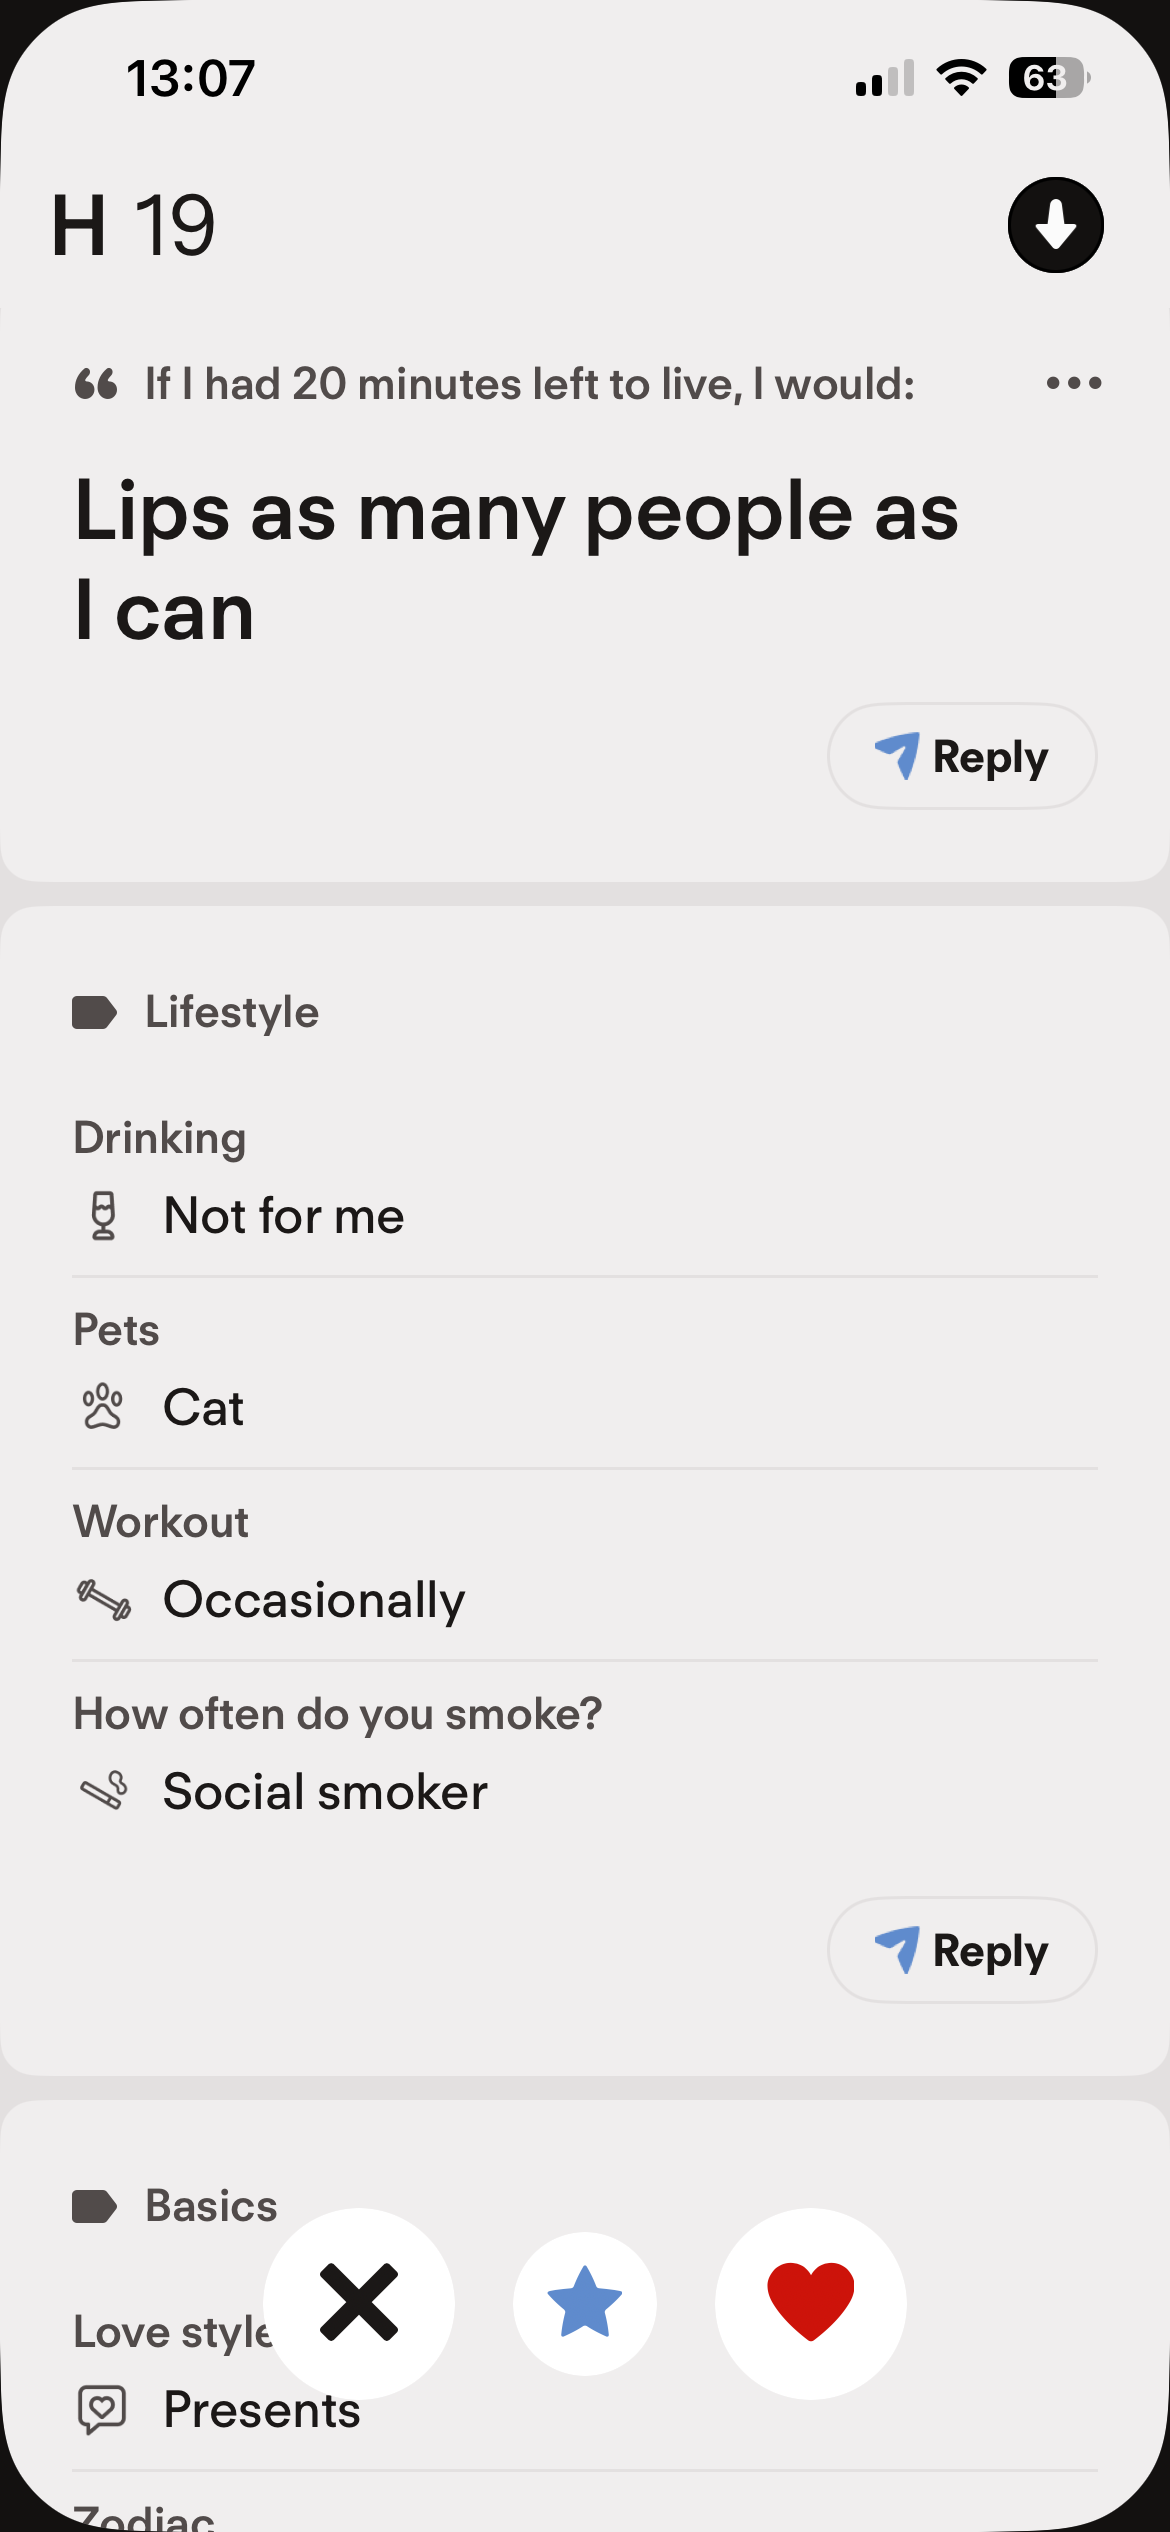The image size is (1170, 2532).
Task: Tap the Lifestyle tag icon
Action: click(x=95, y=1012)
